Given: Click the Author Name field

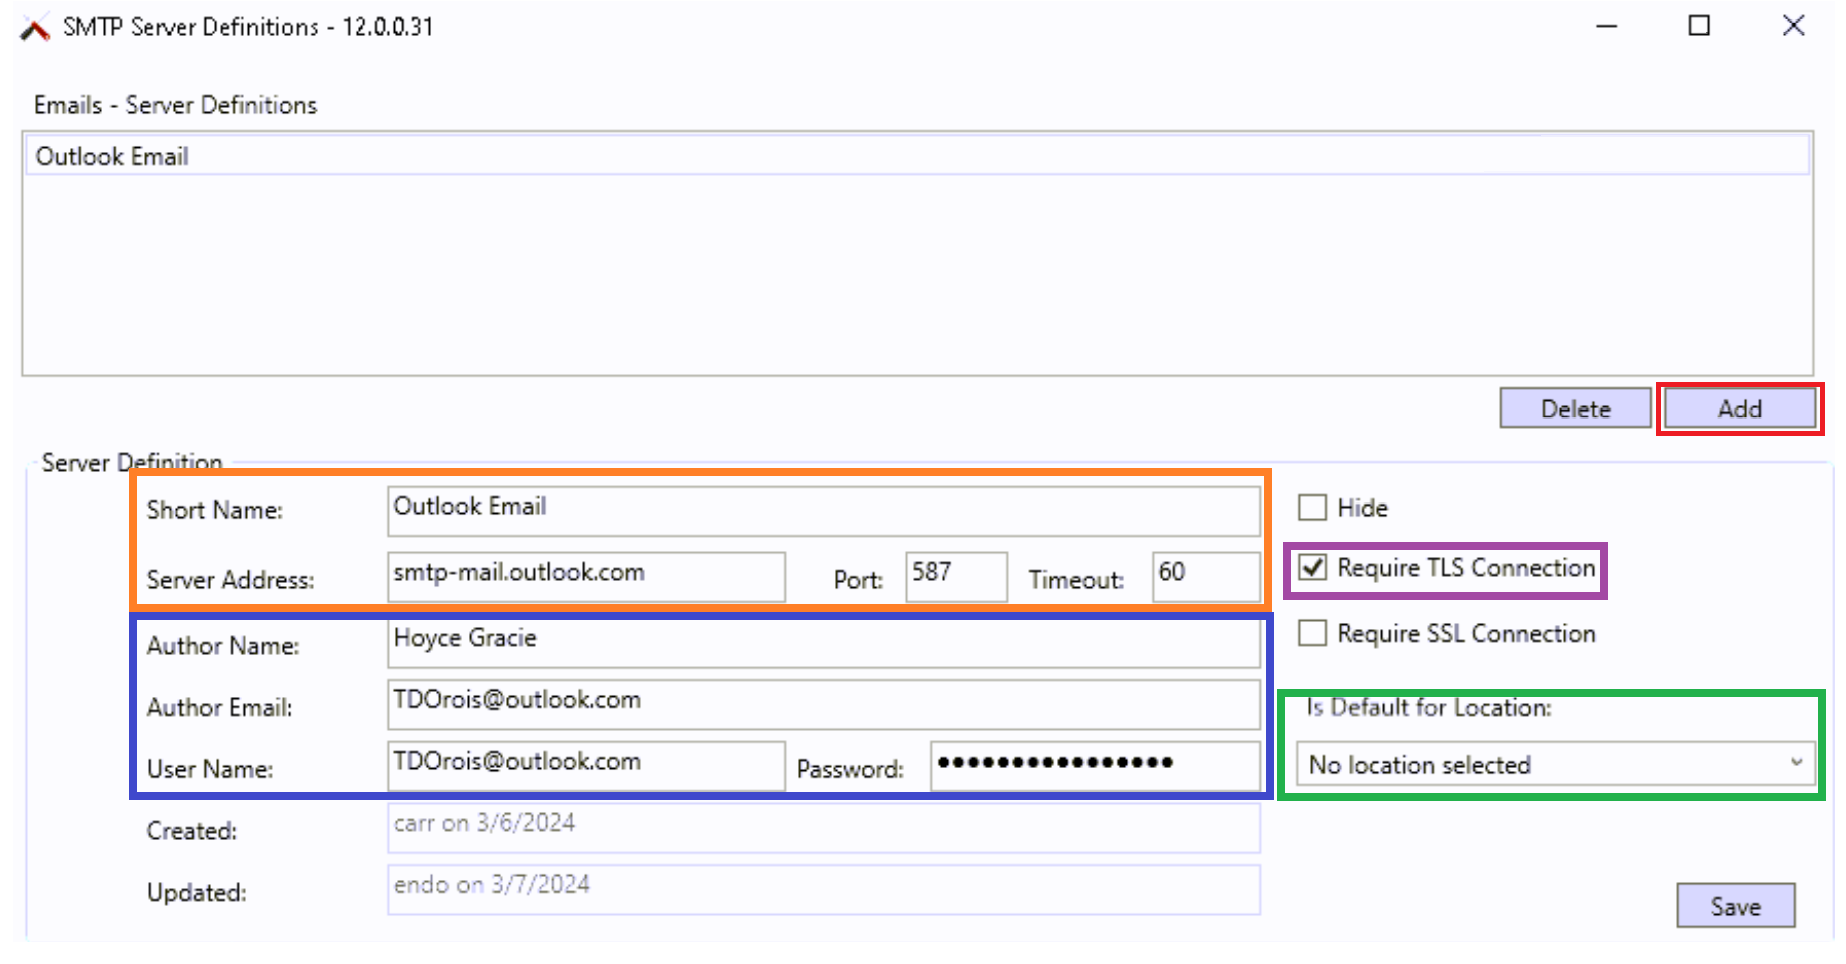Looking at the screenshot, I should pyautogui.click(x=822, y=643).
